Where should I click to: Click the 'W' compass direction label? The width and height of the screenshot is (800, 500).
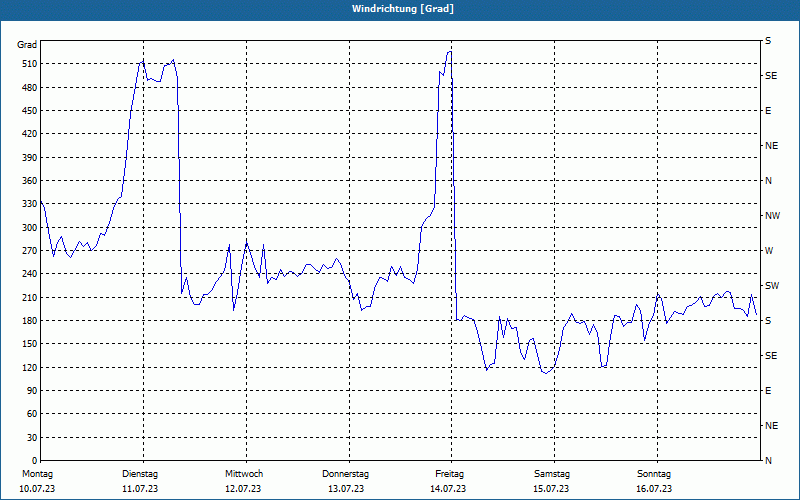(769, 251)
